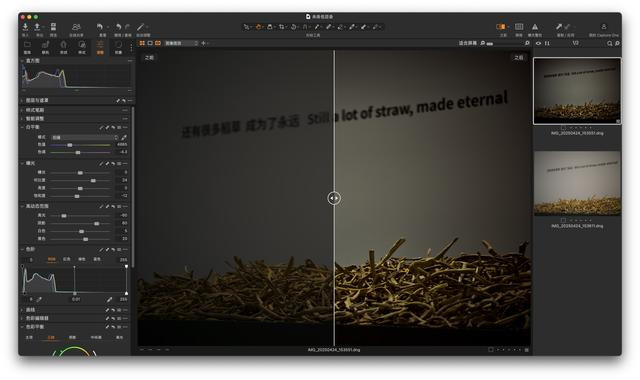
Task: Open the white balance mode dropdown
Action: [x=84, y=138]
